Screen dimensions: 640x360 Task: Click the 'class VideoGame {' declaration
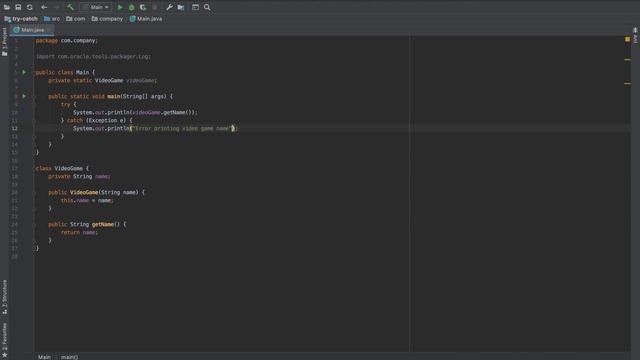click(62, 168)
